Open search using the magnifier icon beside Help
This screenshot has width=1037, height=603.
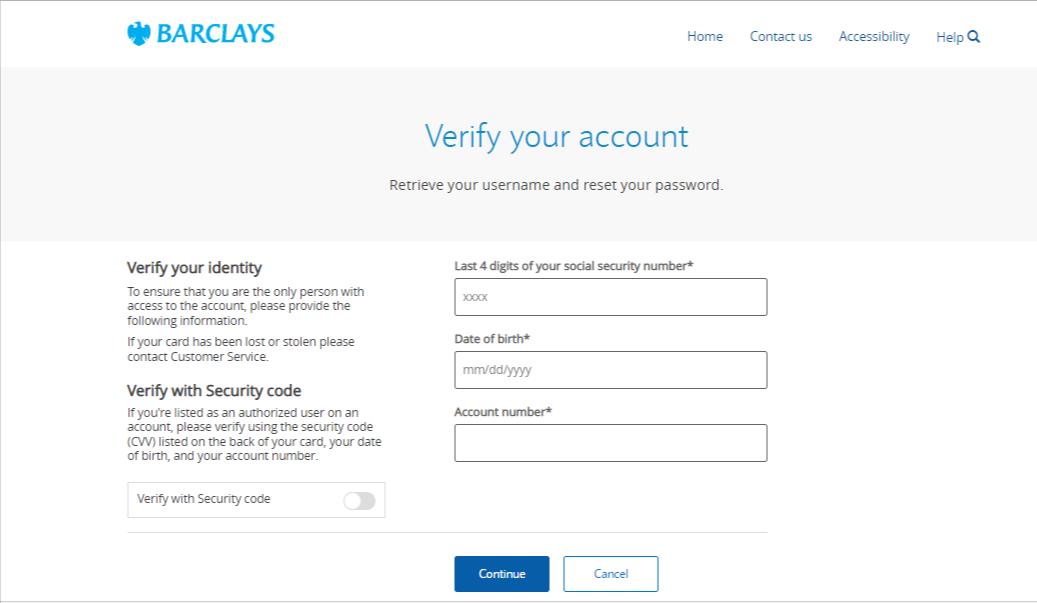tap(972, 36)
